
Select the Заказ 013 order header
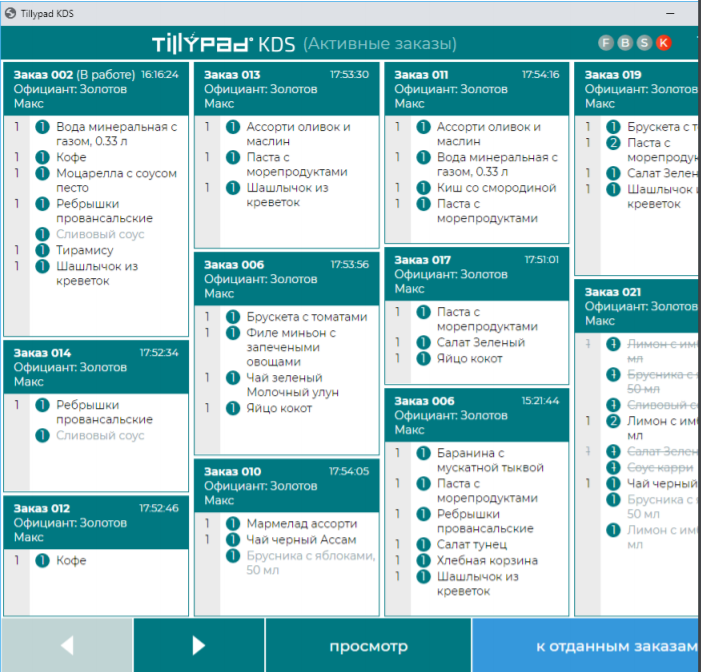click(x=287, y=89)
